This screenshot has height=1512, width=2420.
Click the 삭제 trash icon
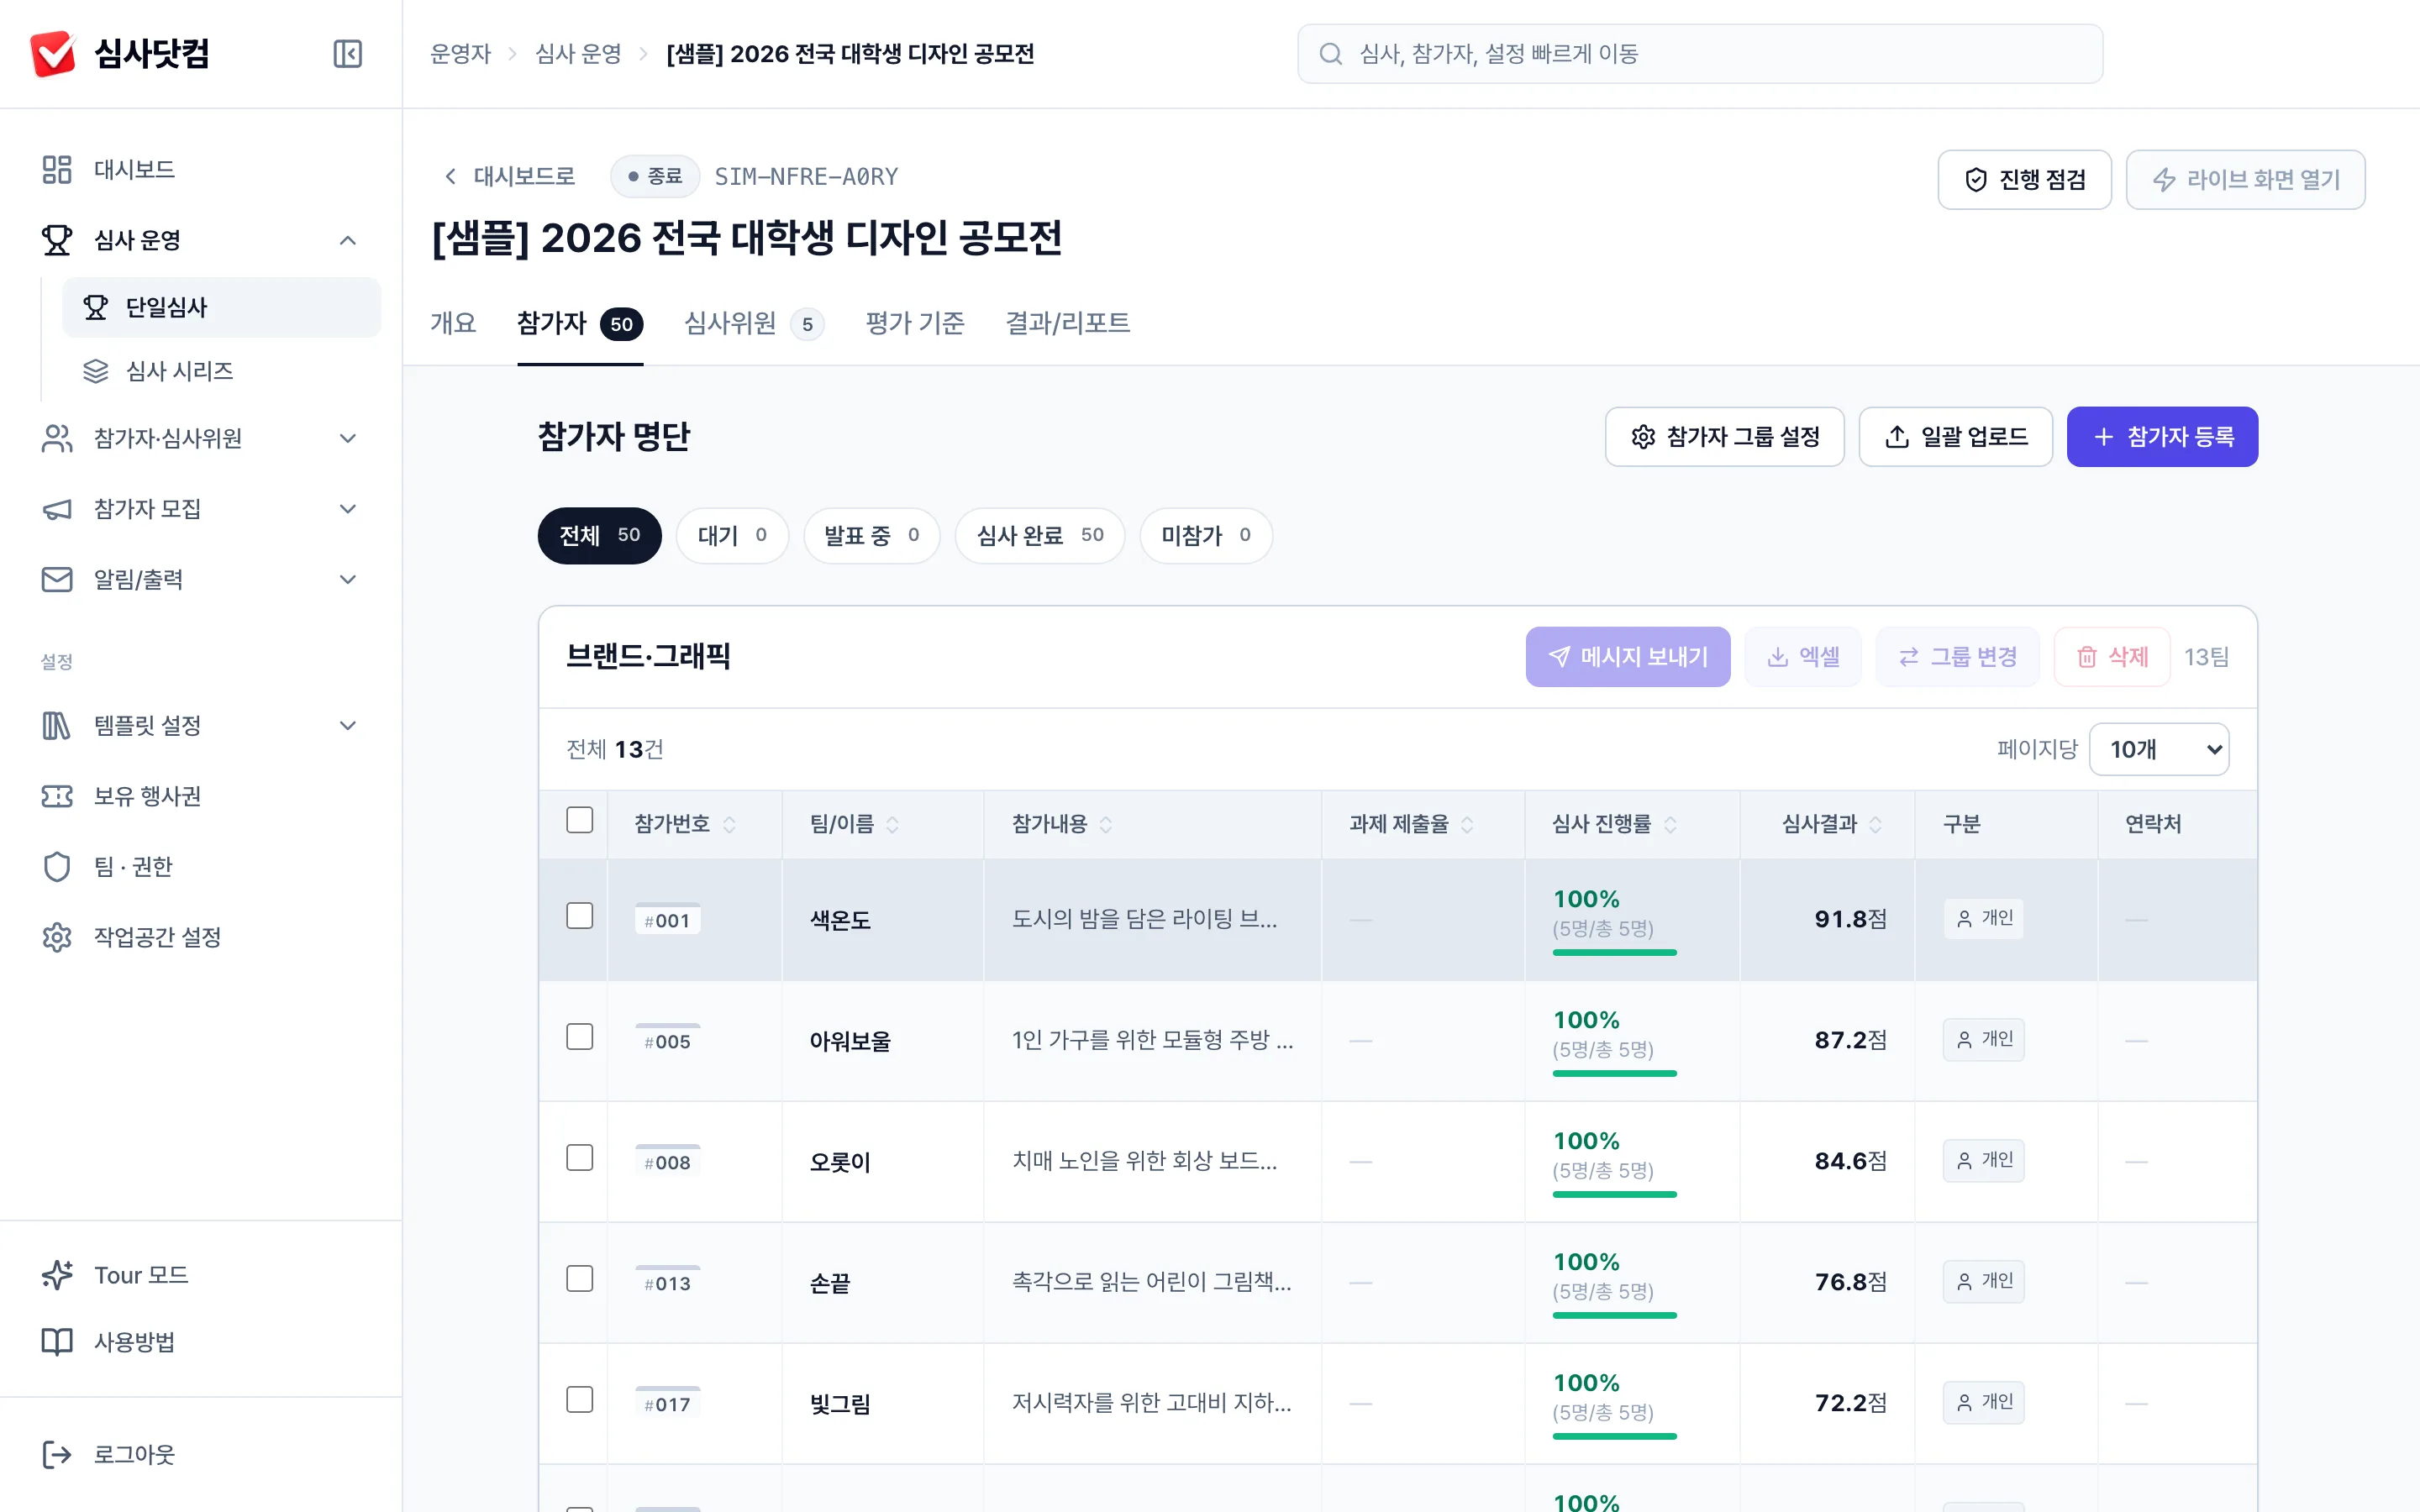tap(2086, 657)
